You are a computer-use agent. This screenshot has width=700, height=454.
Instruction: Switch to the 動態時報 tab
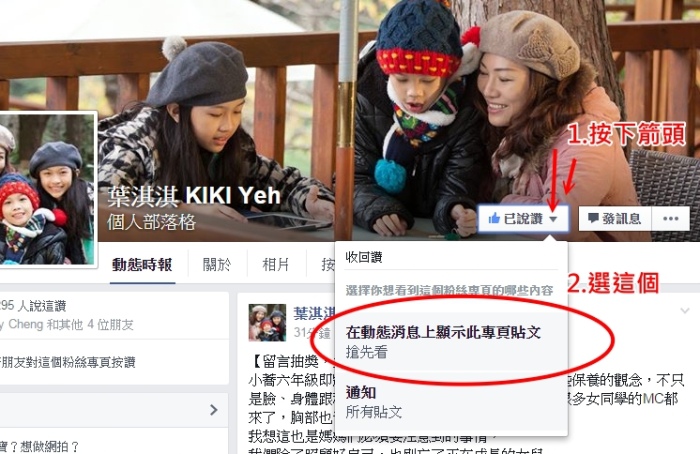click(142, 265)
